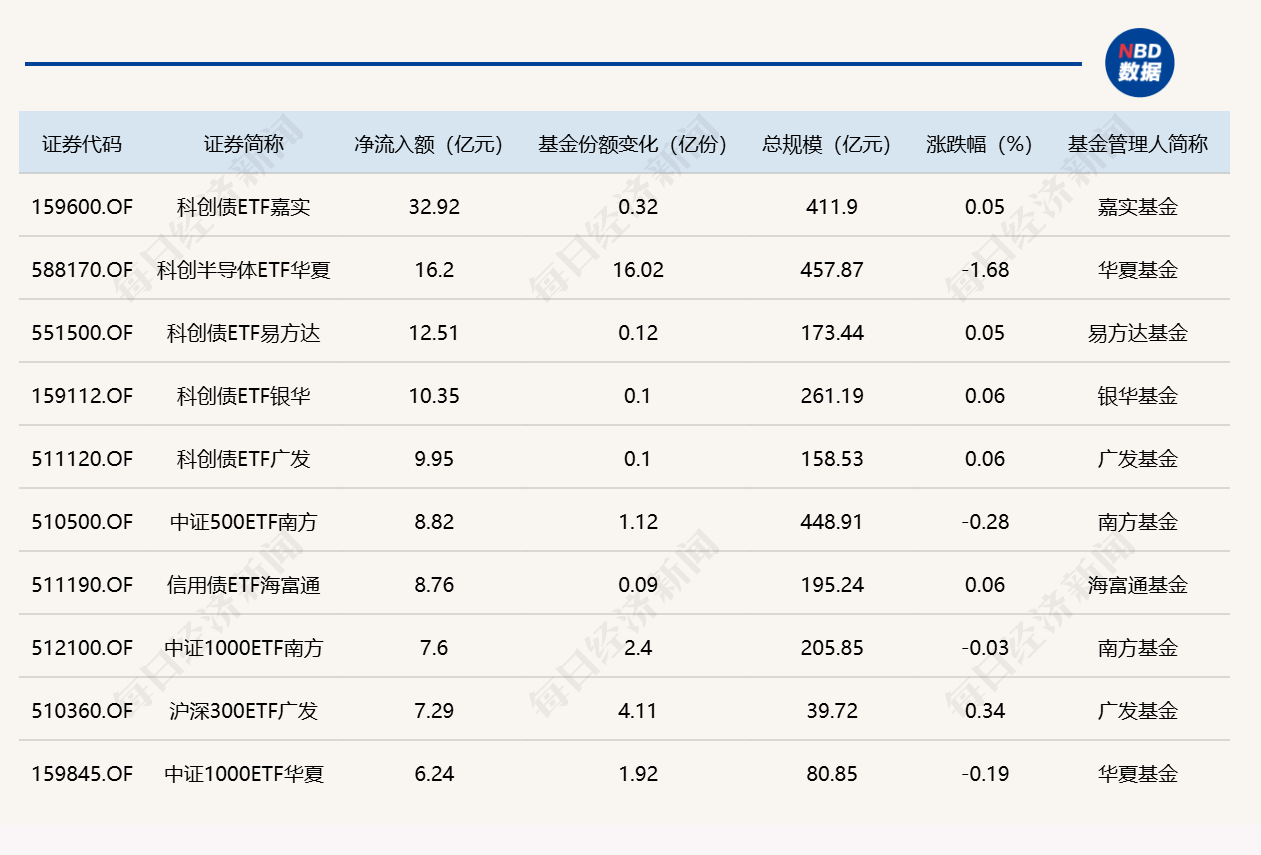The width and height of the screenshot is (1261, 855).
Task: Select manager cell 易方达基金
Action: click(x=1138, y=333)
